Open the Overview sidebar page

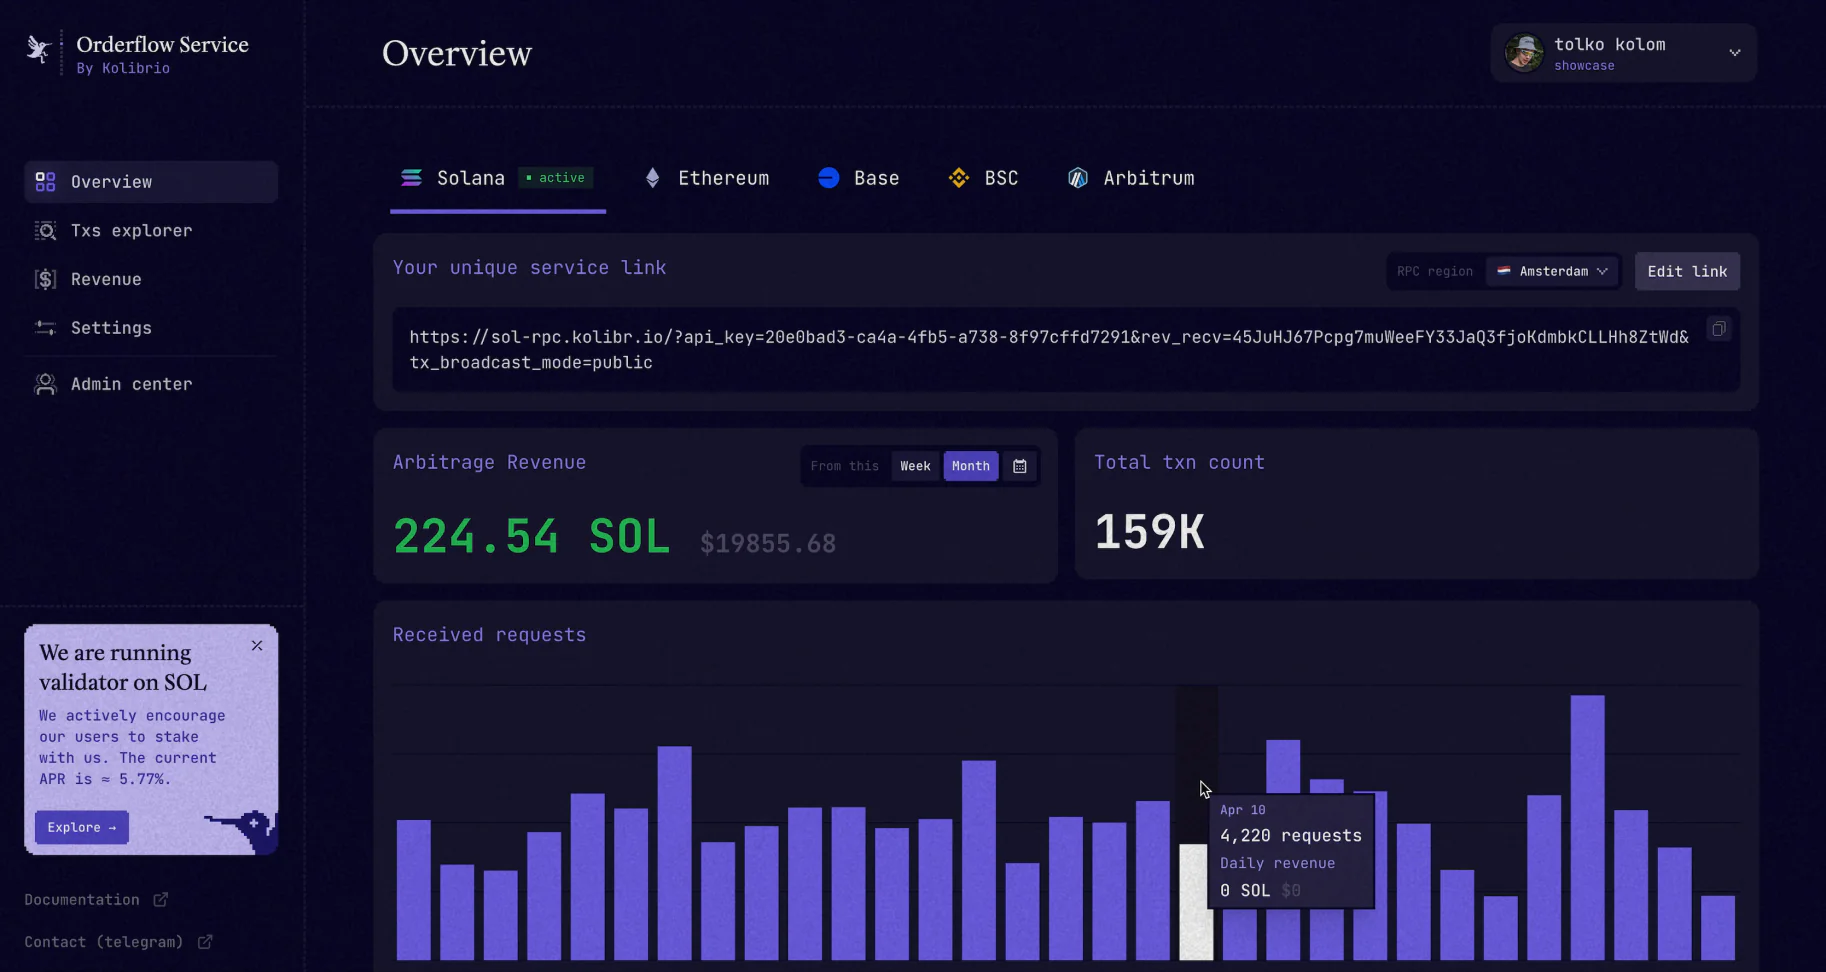[x=151, y=182]
